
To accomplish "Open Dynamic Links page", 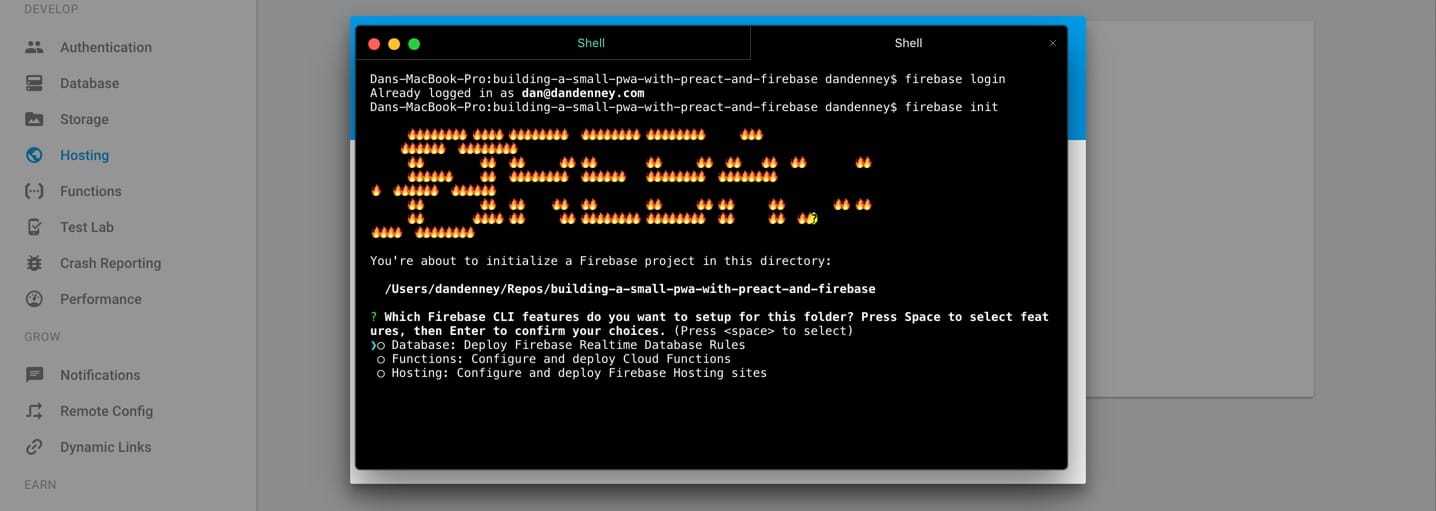I will [x=105, y=447].
